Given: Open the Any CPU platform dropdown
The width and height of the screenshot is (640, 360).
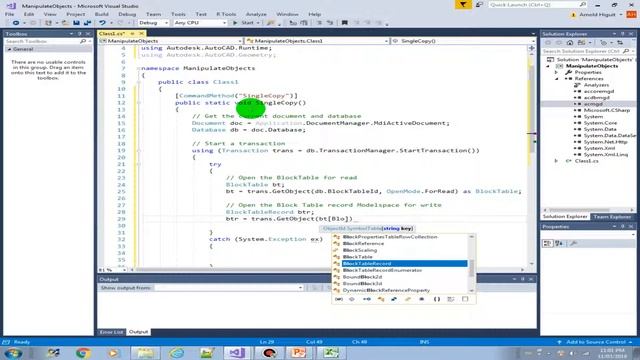Looking at the screenshot, I should 200,23.
